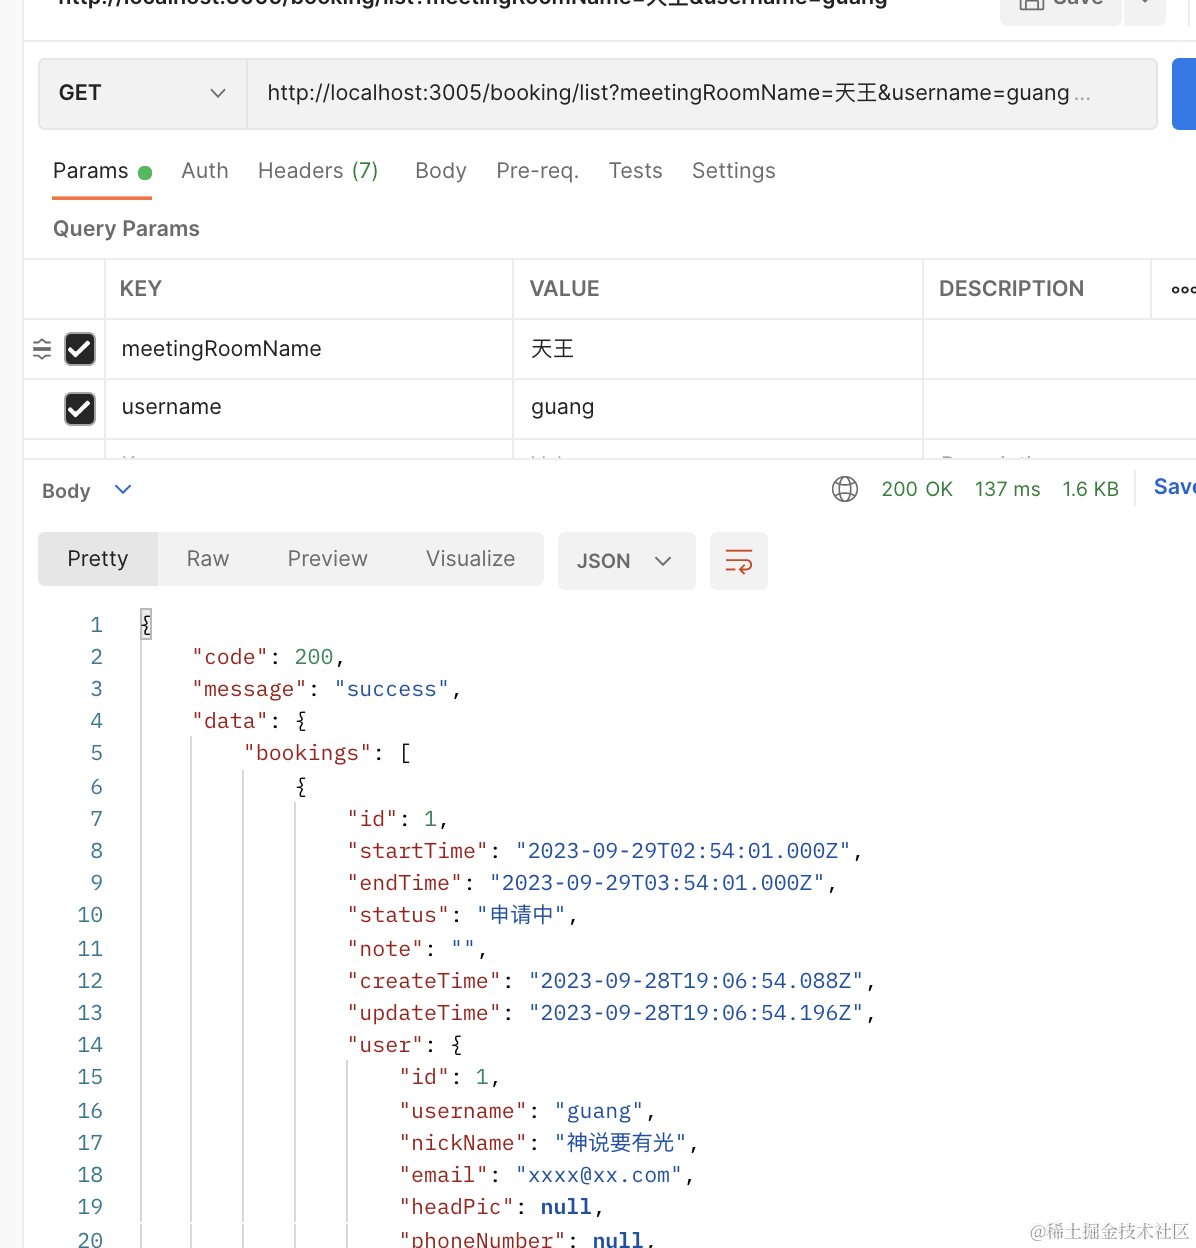Edit the meetingRoomName value cell
The image size is (1196, 1248).
(x=716, y=349)
